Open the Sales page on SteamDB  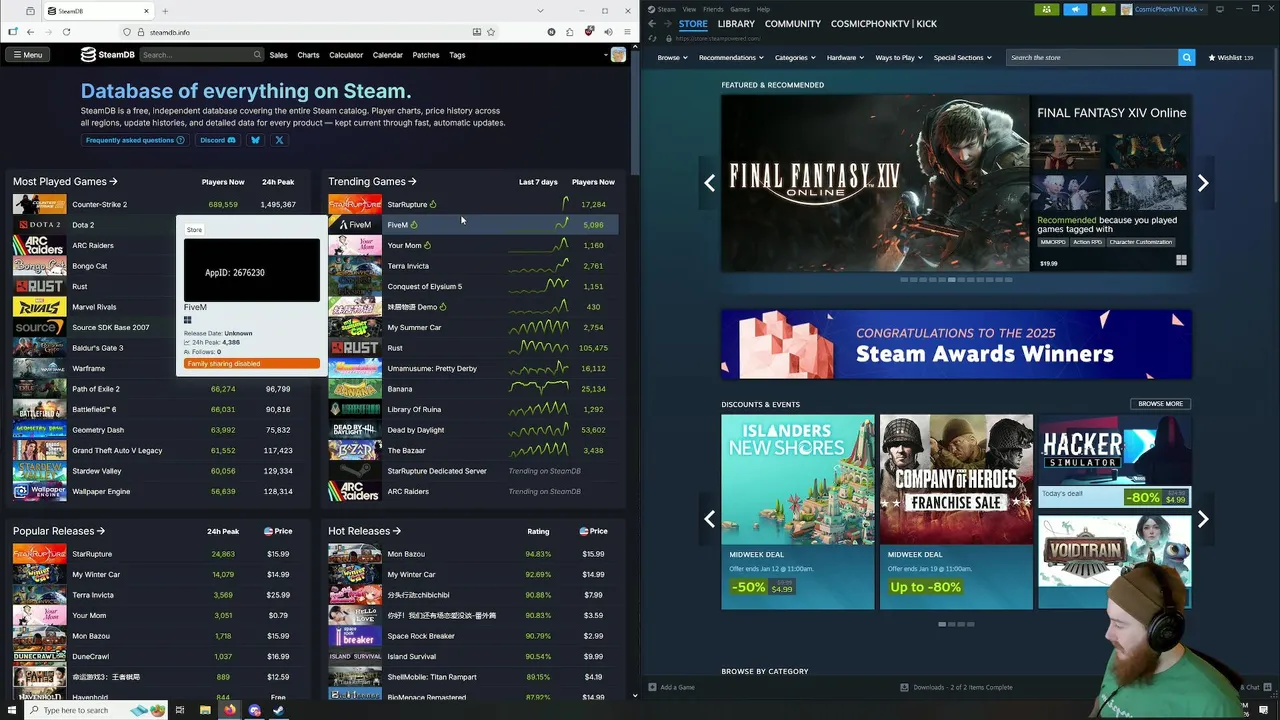[278, 55]
